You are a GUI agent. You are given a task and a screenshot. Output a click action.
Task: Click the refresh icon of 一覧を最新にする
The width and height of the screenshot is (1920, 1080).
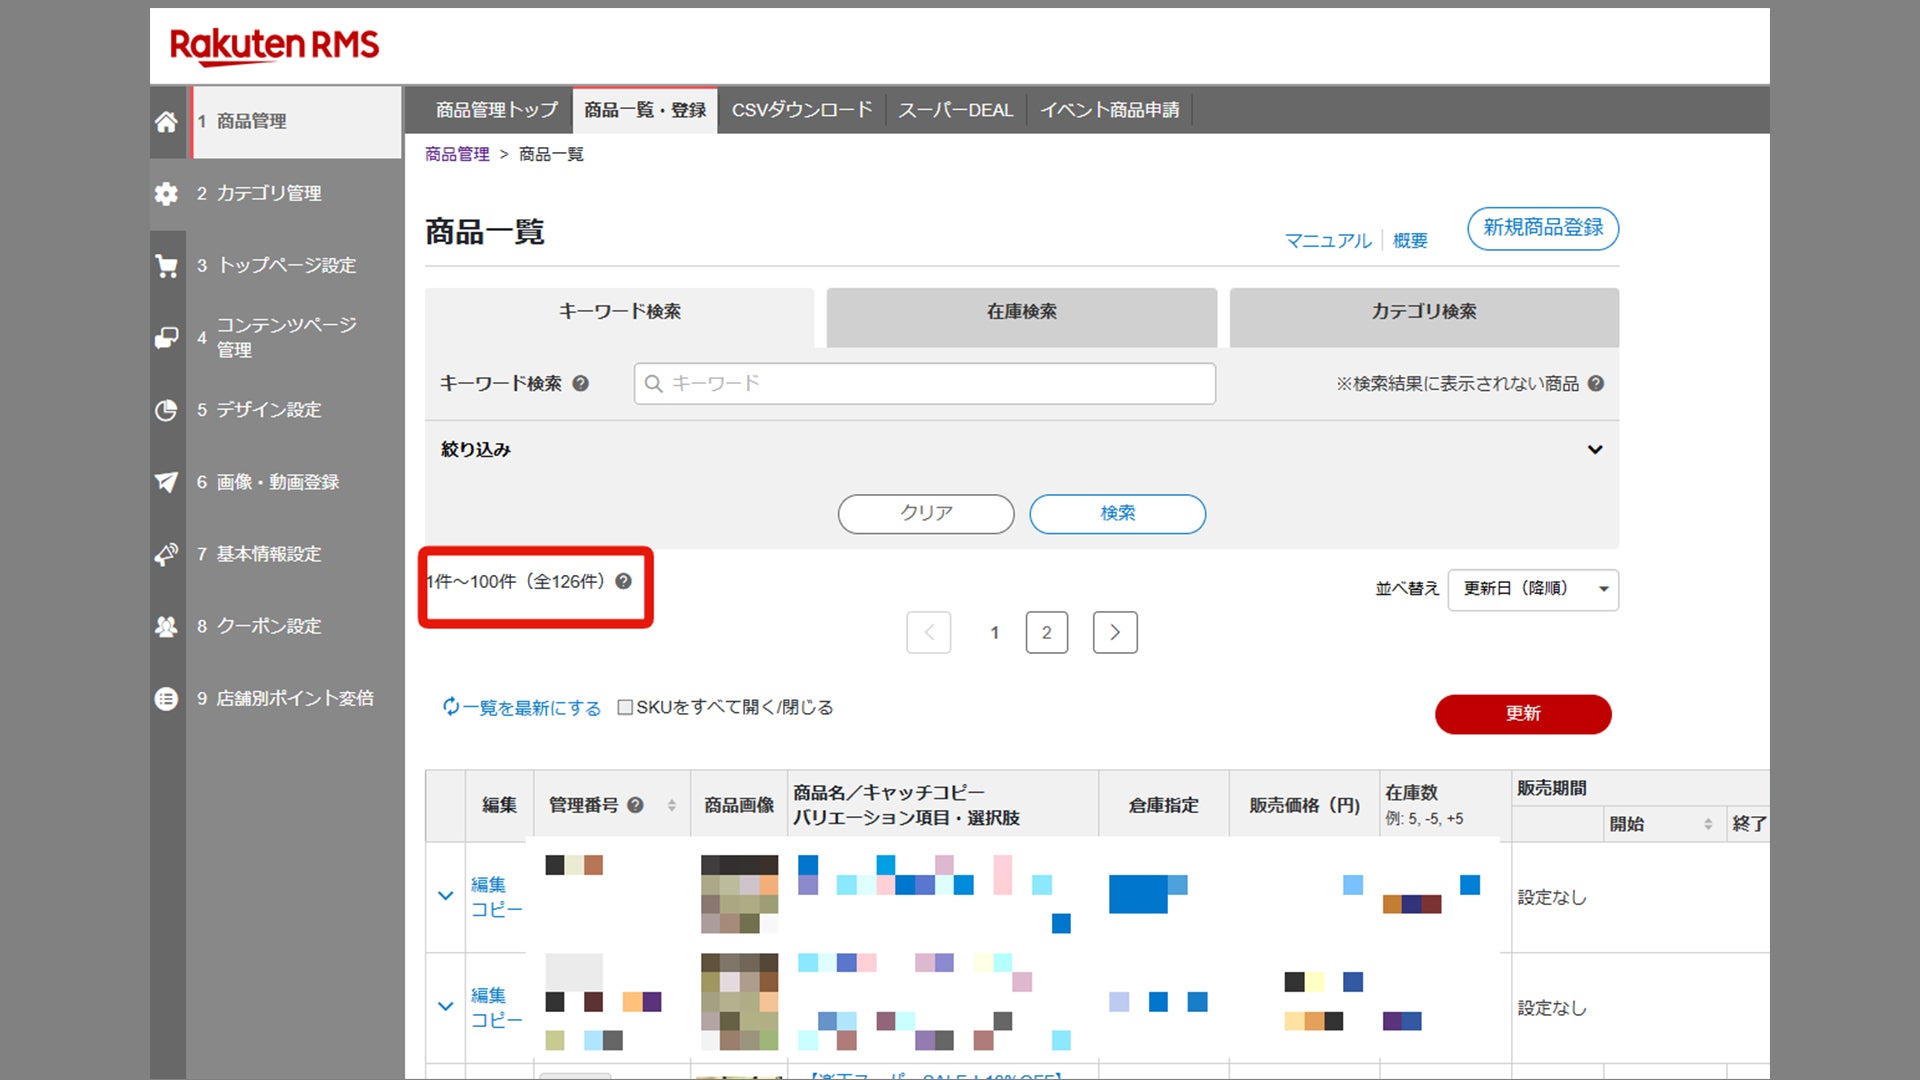[451, 707]
